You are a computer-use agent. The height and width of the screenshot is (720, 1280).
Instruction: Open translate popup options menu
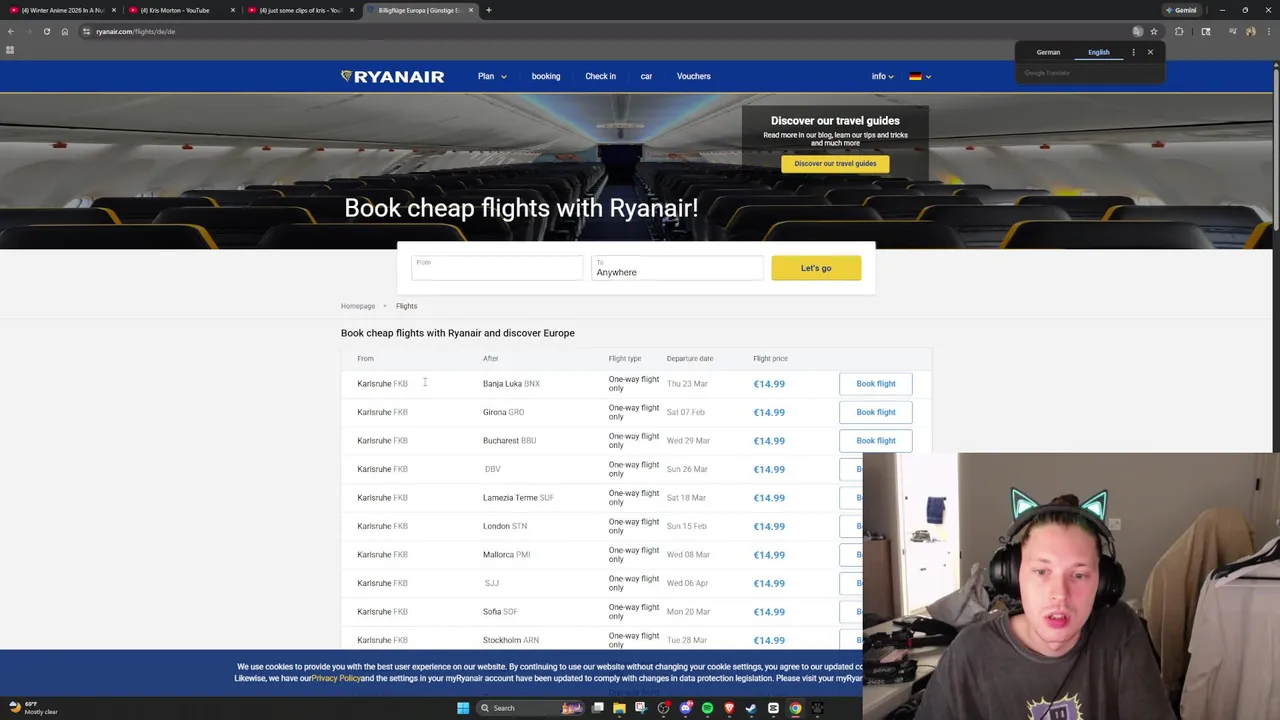click(1133, 52)
